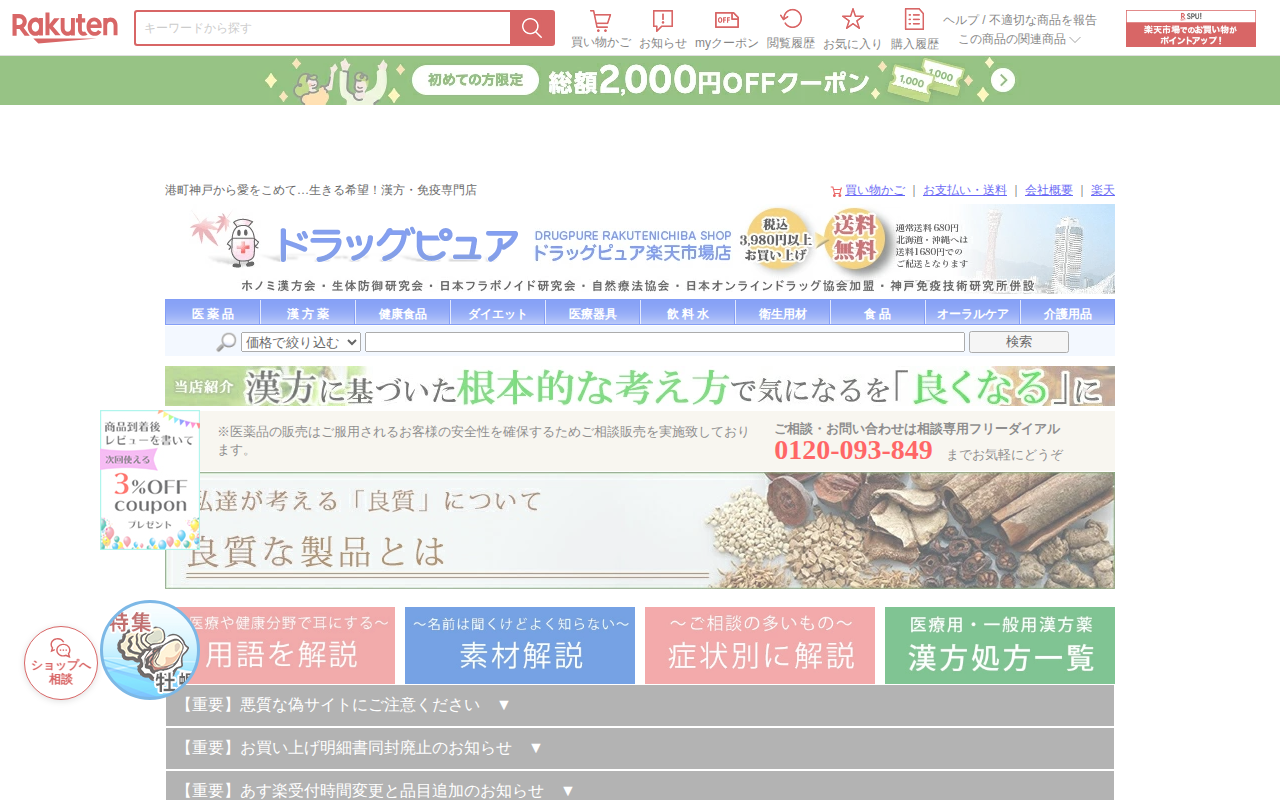
Task: Open the 医療器具 category tab
Action: point(593,313)
